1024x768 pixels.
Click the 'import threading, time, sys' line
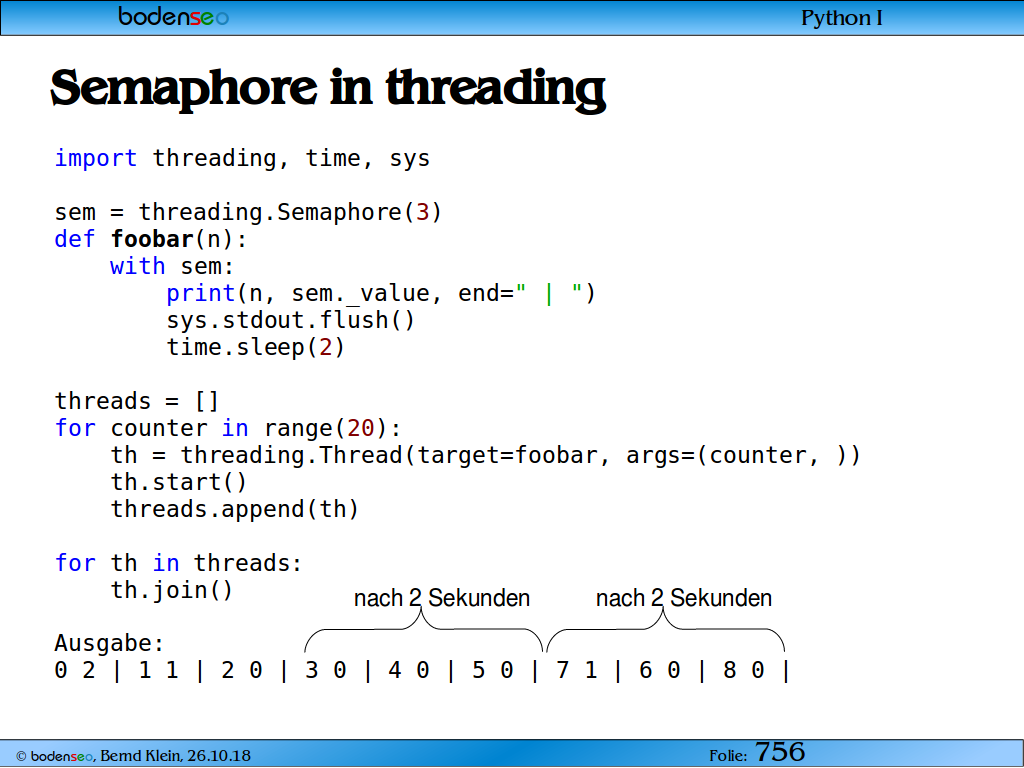click(242, 158)
